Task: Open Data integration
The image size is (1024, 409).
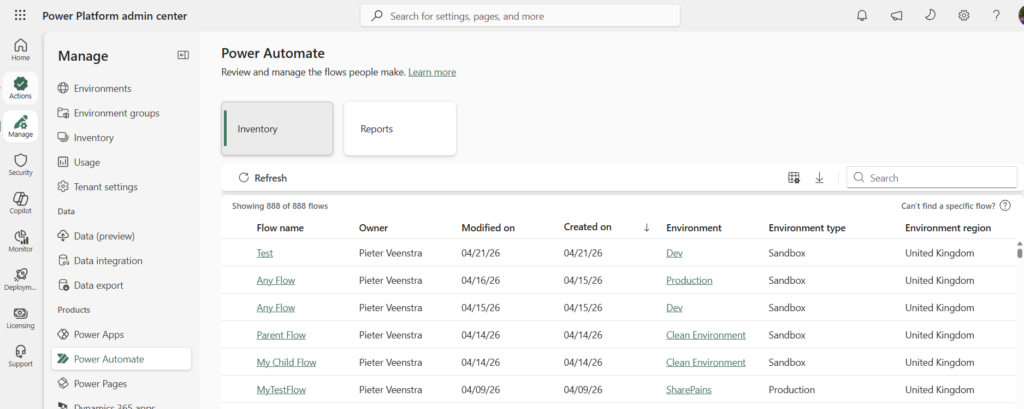Action: (x=108, y=261)
